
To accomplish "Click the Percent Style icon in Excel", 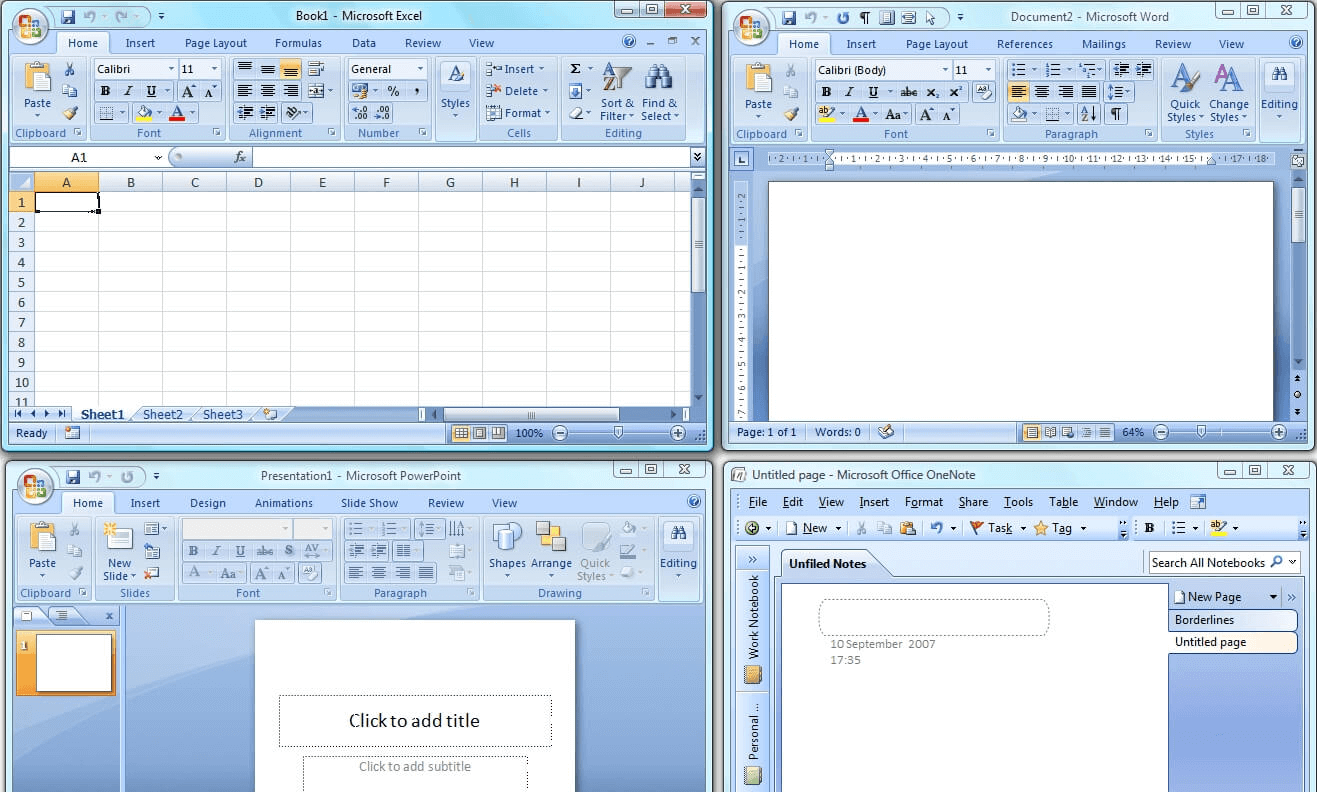I will coord(393,91).
